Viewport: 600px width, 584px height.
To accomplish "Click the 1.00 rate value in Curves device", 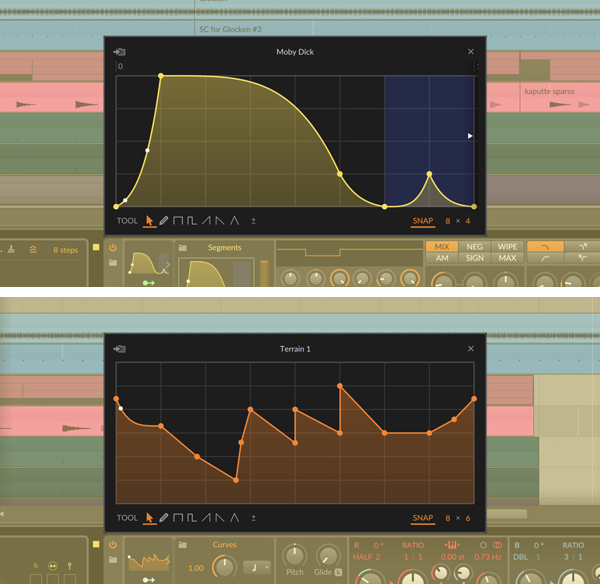I will 196,568.
